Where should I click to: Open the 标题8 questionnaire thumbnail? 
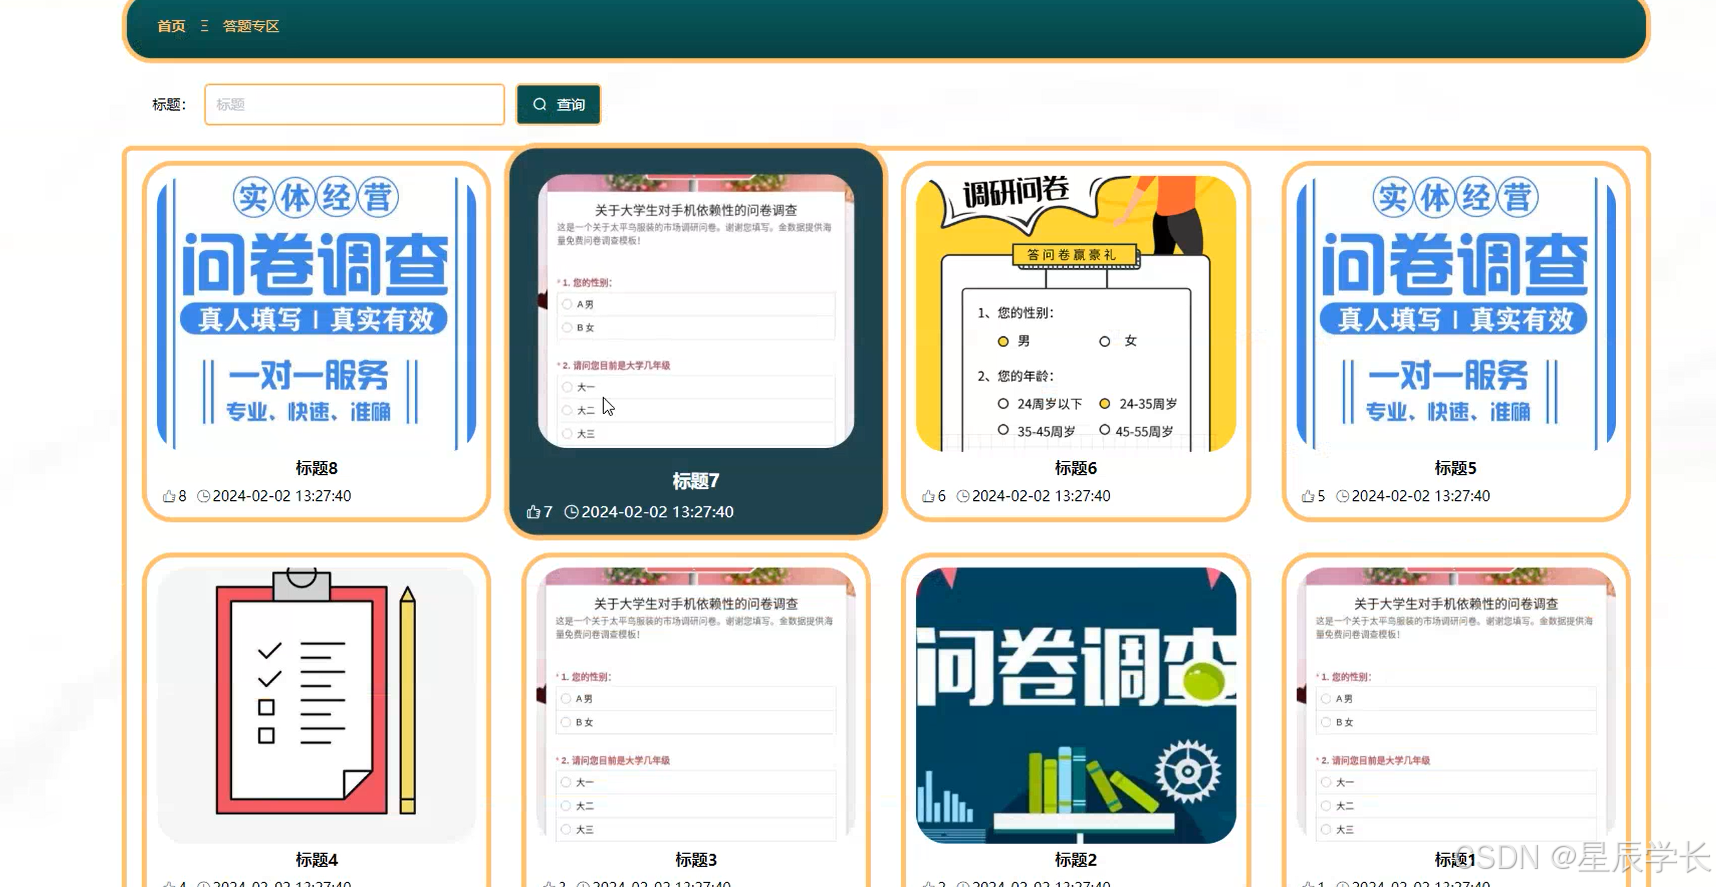point(316,313)
